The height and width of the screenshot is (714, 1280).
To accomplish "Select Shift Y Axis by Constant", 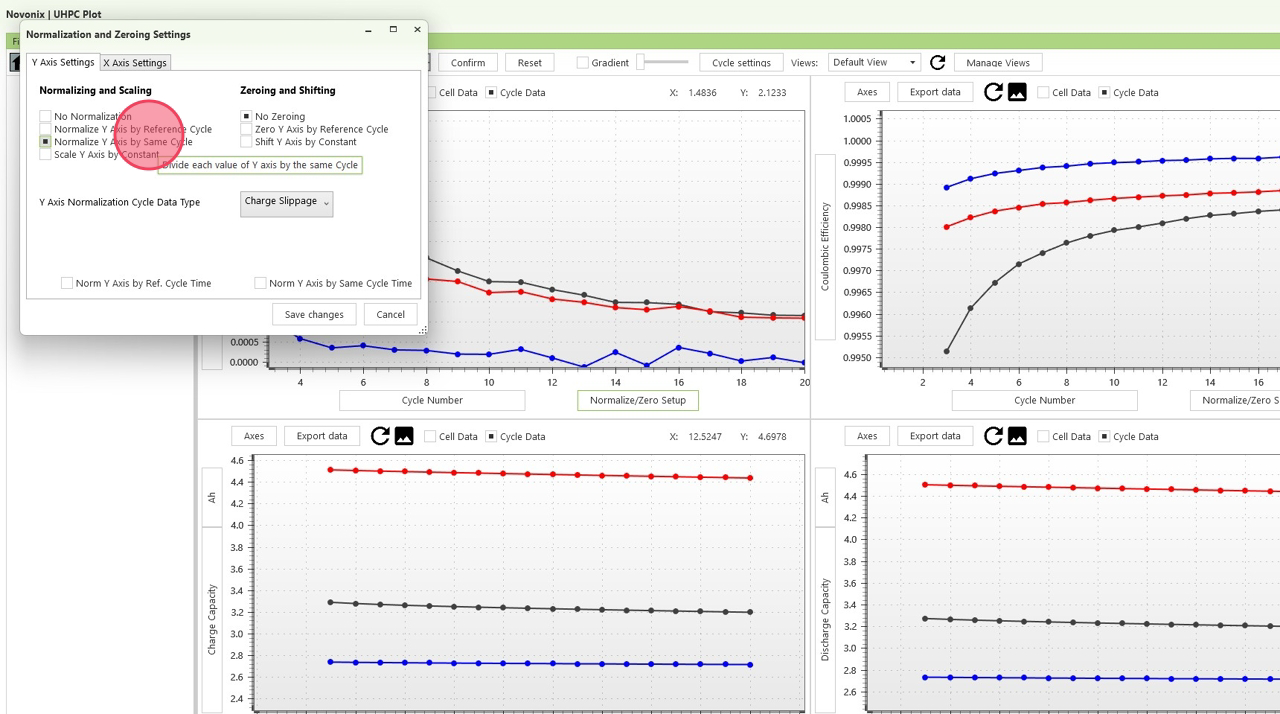I will pos(246,142).
